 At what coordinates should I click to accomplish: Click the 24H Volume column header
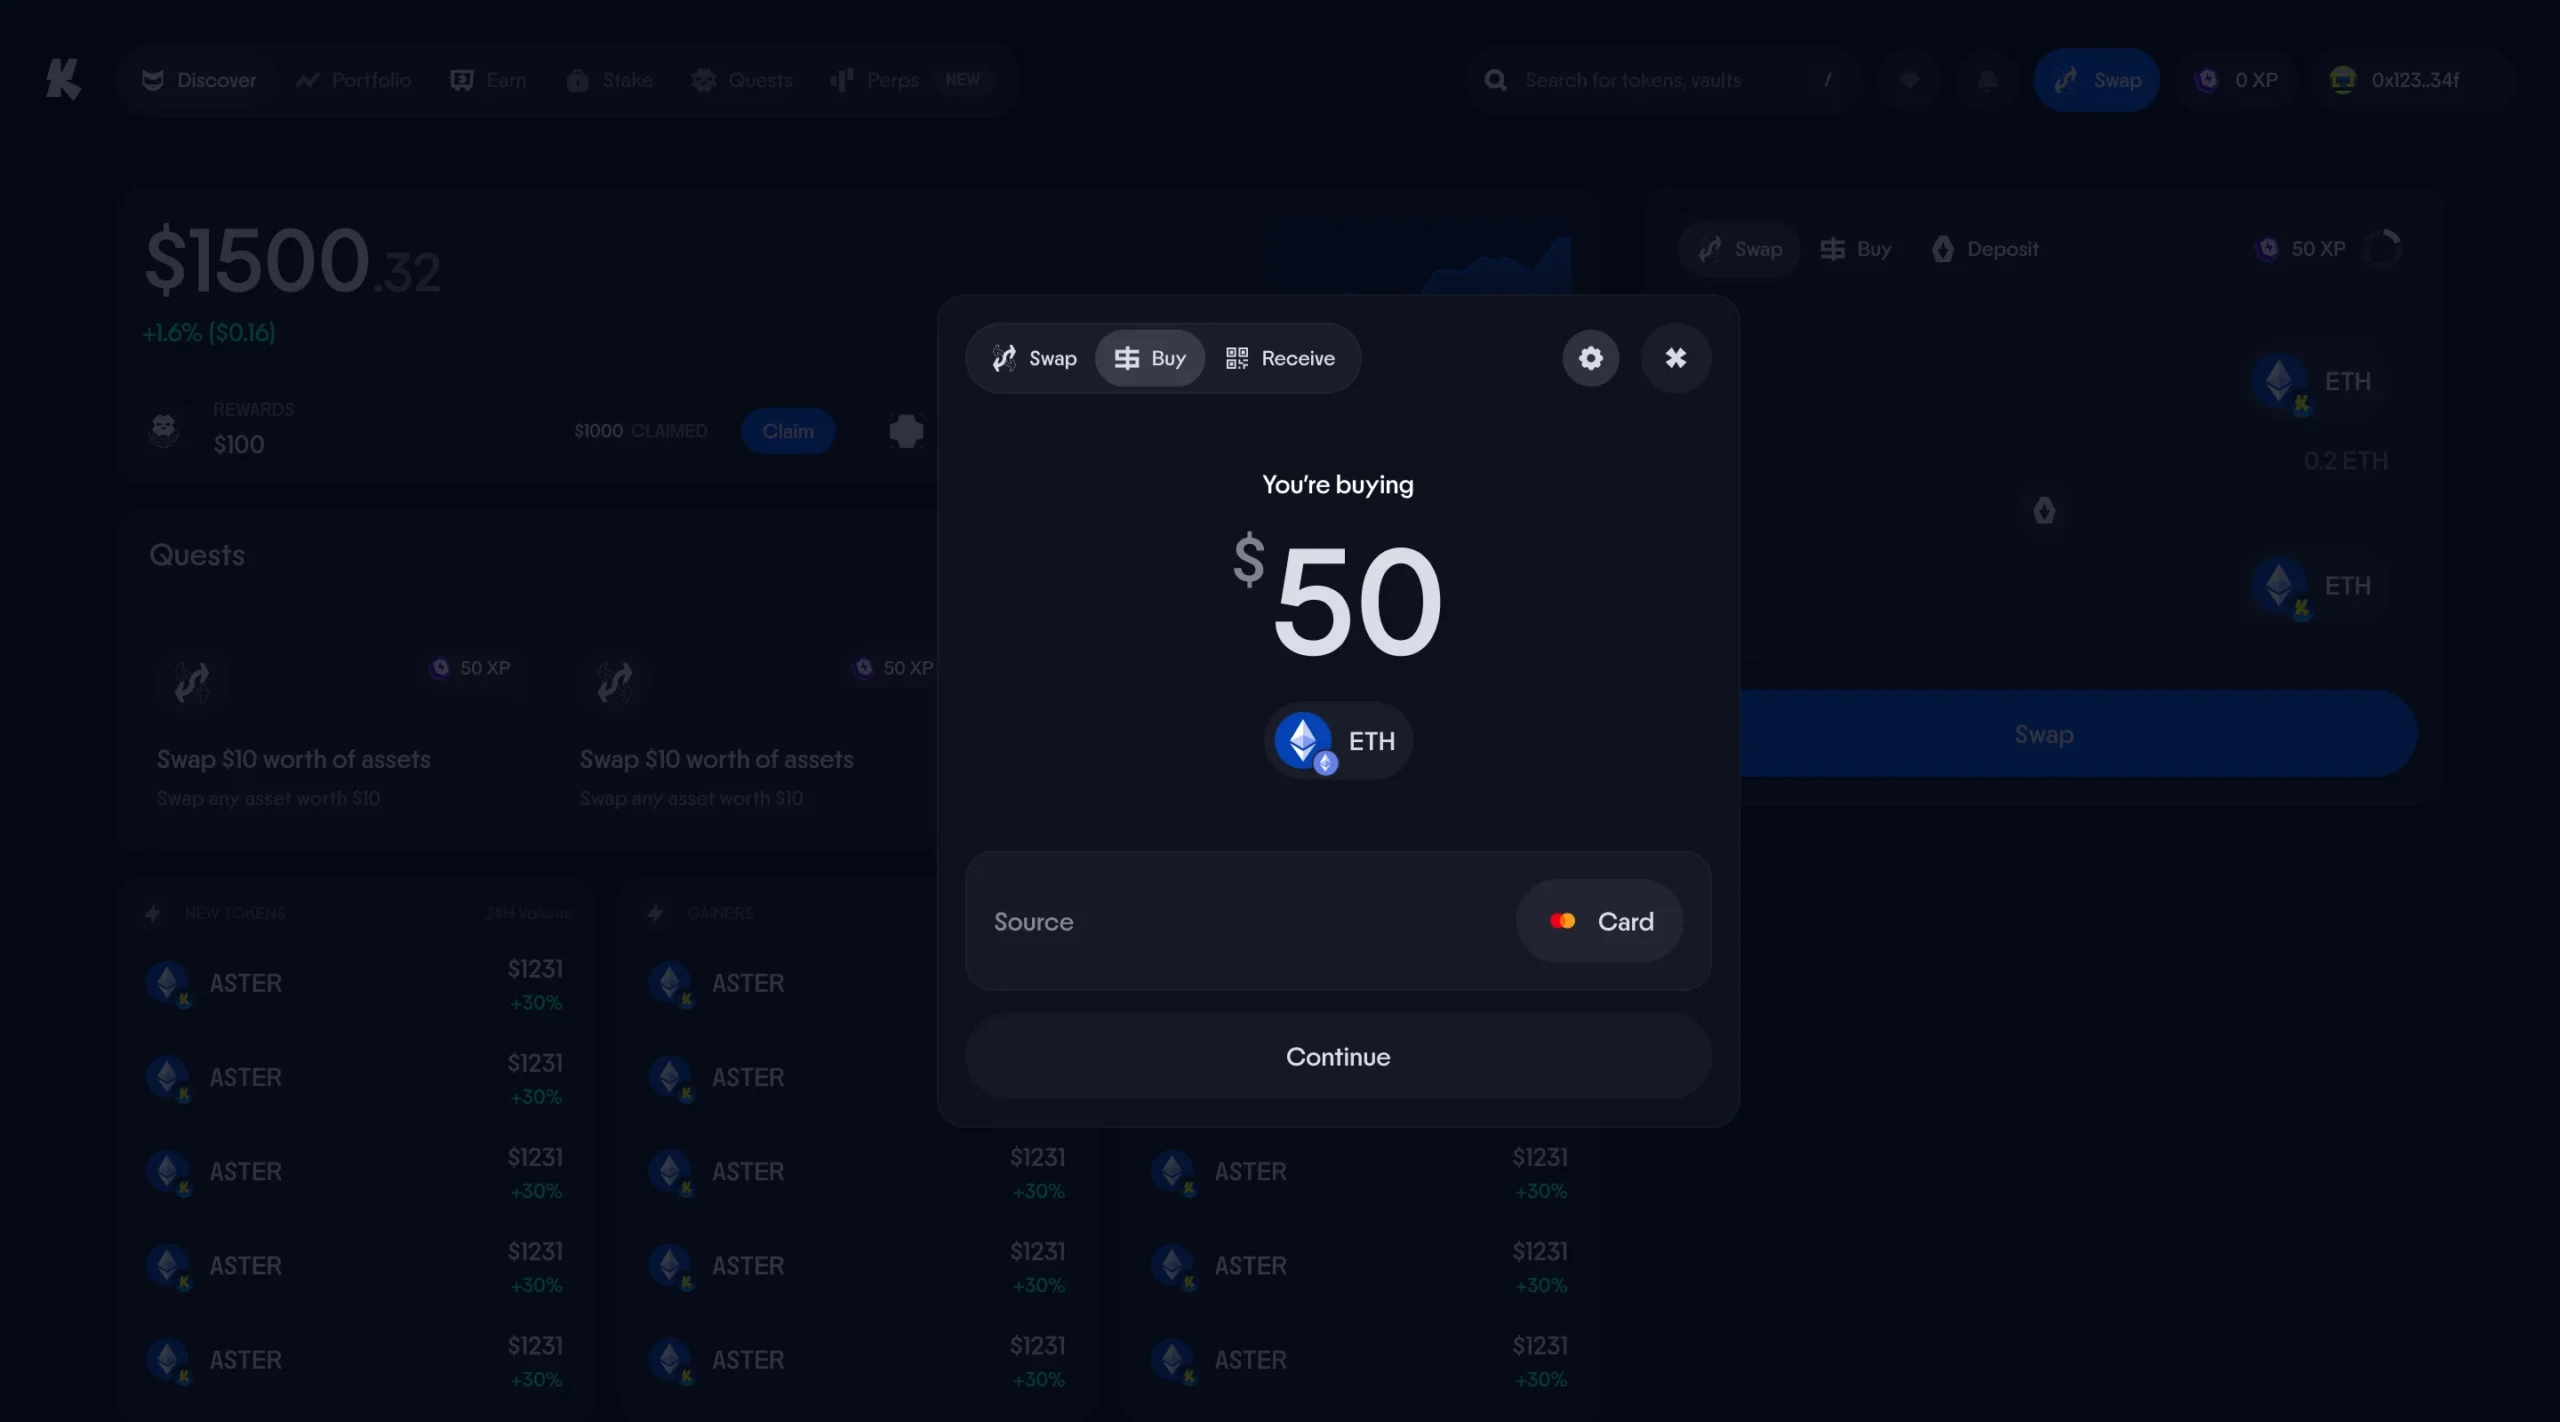[x=528, y=914]
